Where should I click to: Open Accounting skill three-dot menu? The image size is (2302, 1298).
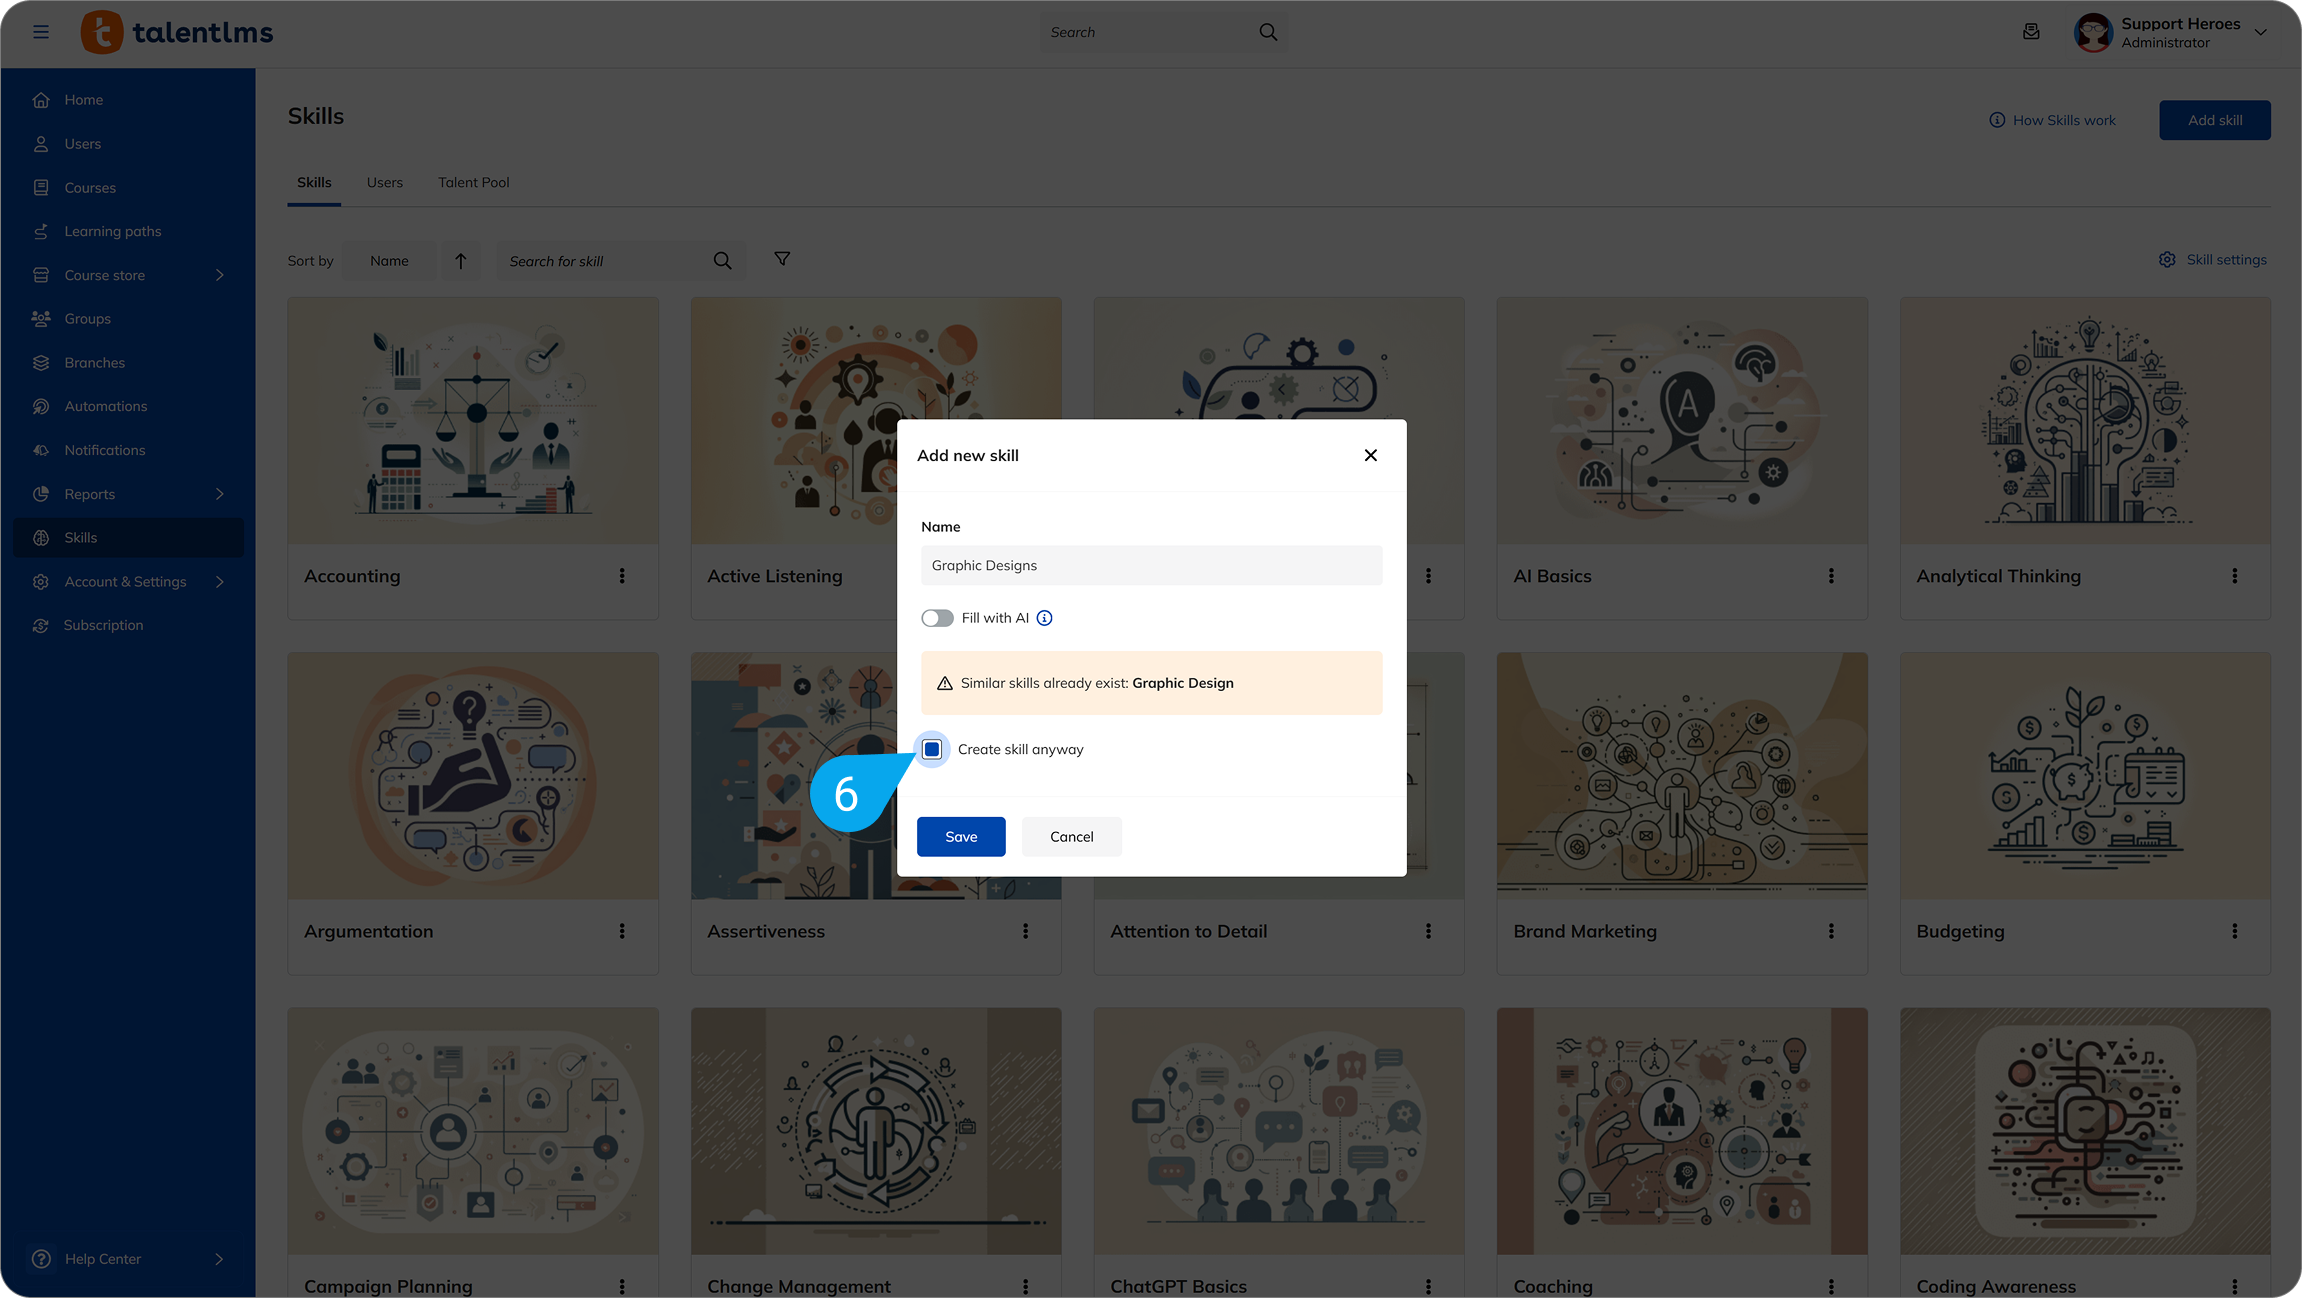[622, 576]
